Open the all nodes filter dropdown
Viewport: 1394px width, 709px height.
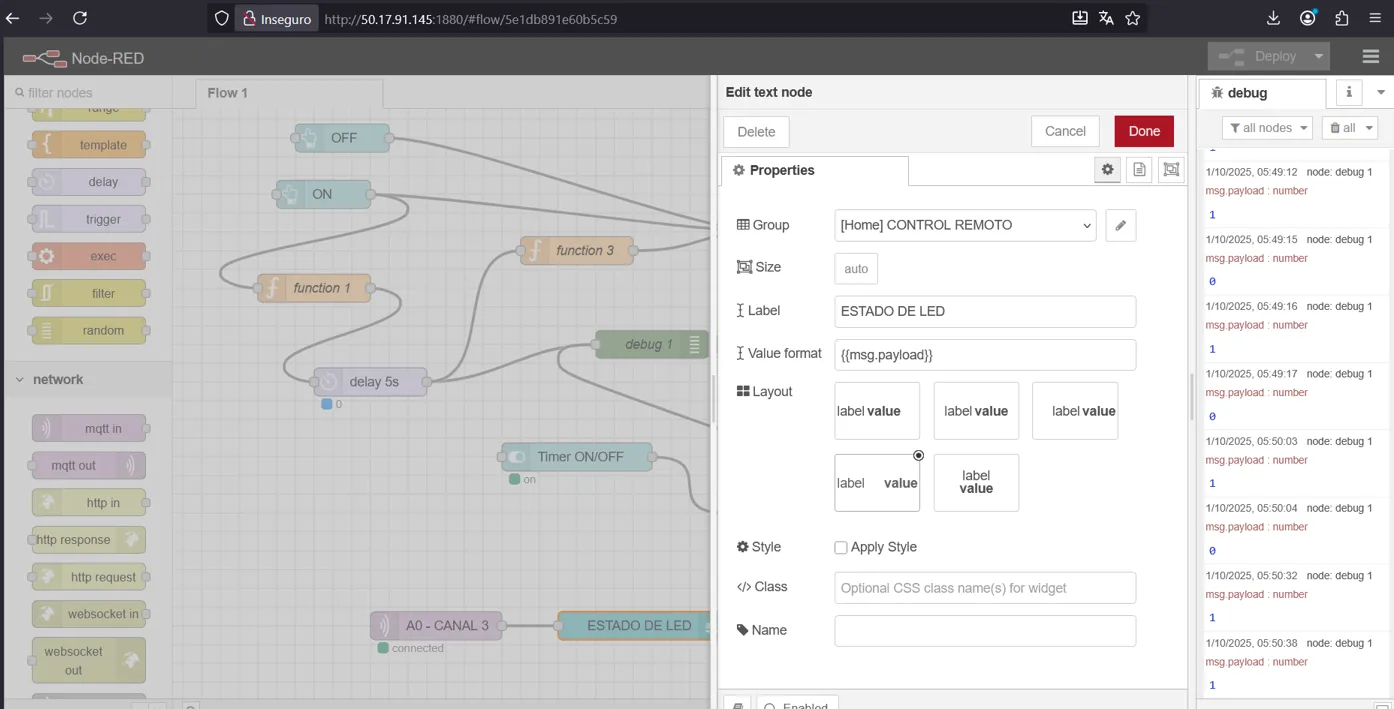[1267, 128]
